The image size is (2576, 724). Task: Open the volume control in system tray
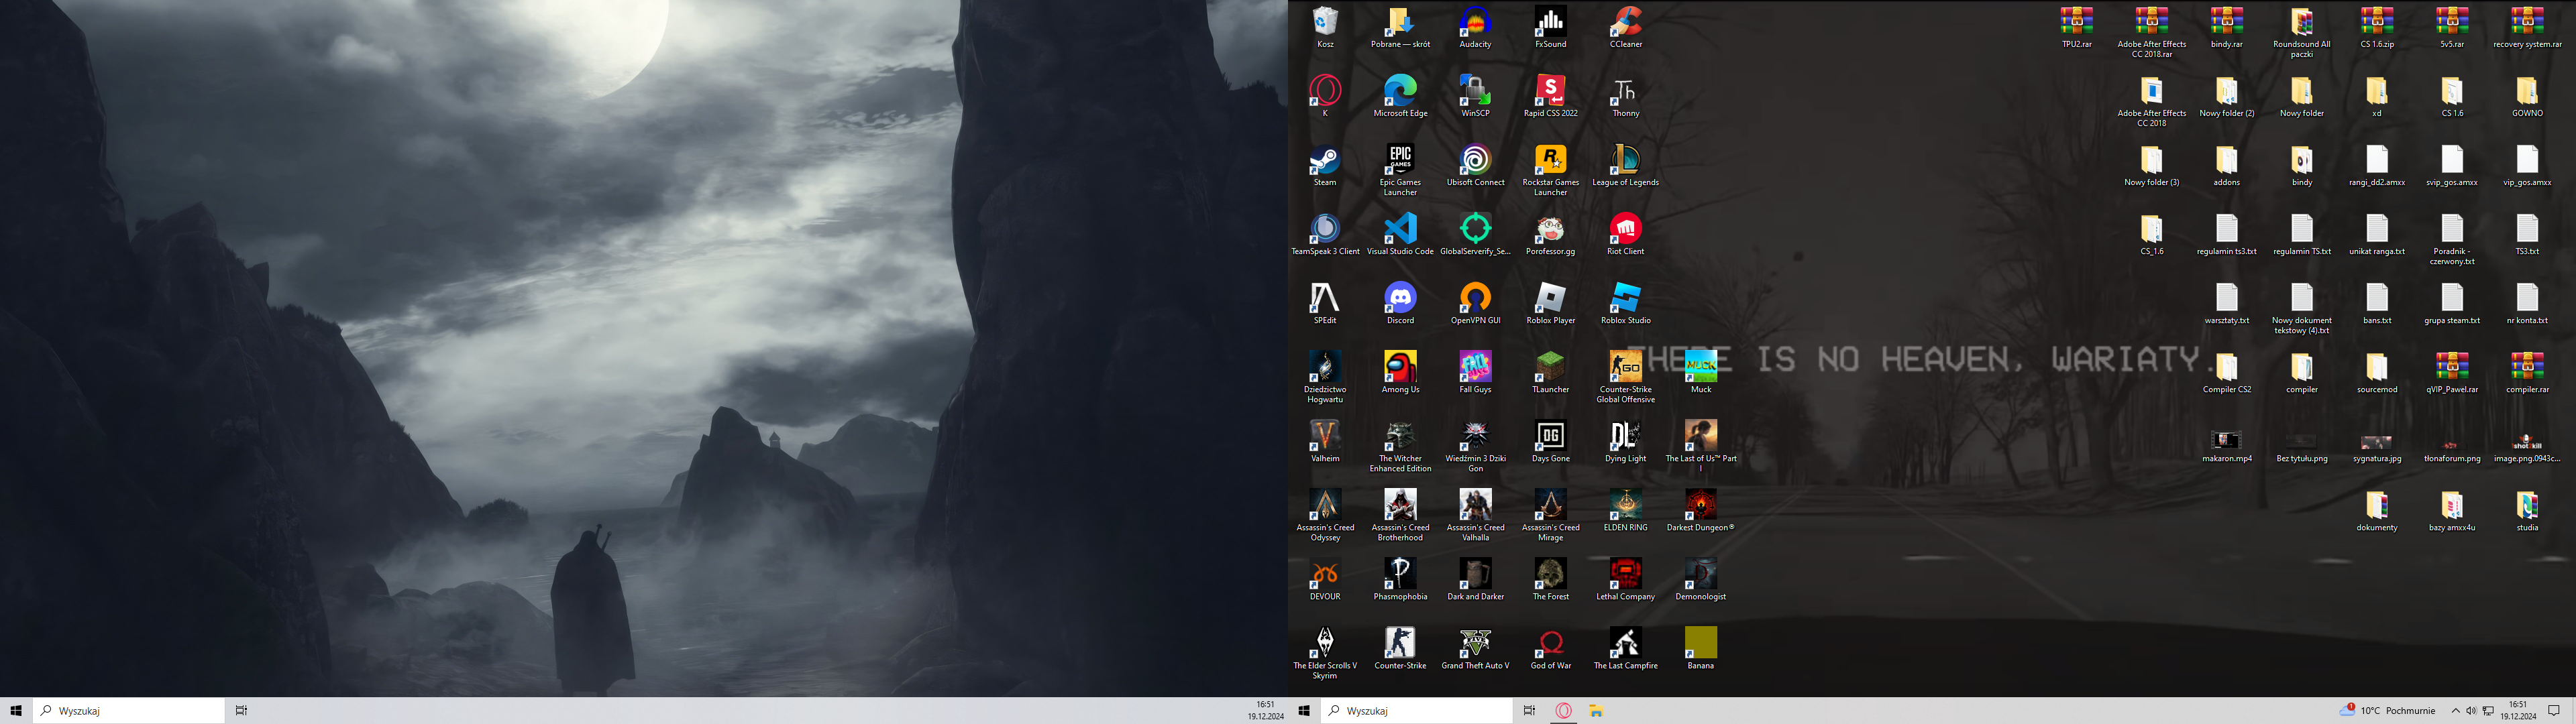coord(2471,711)
